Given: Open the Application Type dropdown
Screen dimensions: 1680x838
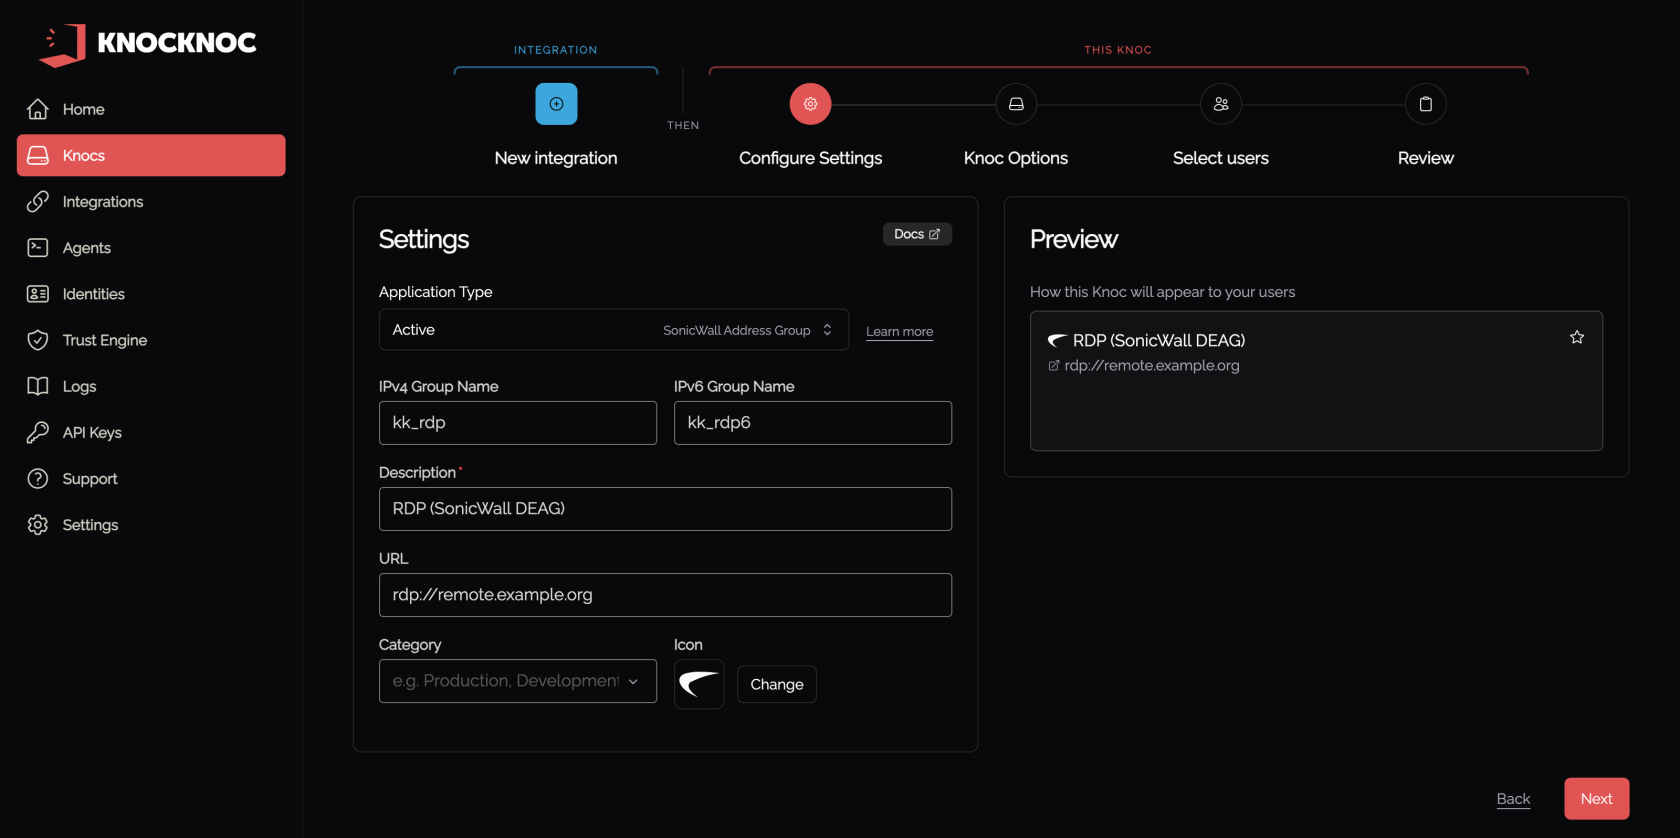Looking at the screenshot, I should tap(614, 330).
